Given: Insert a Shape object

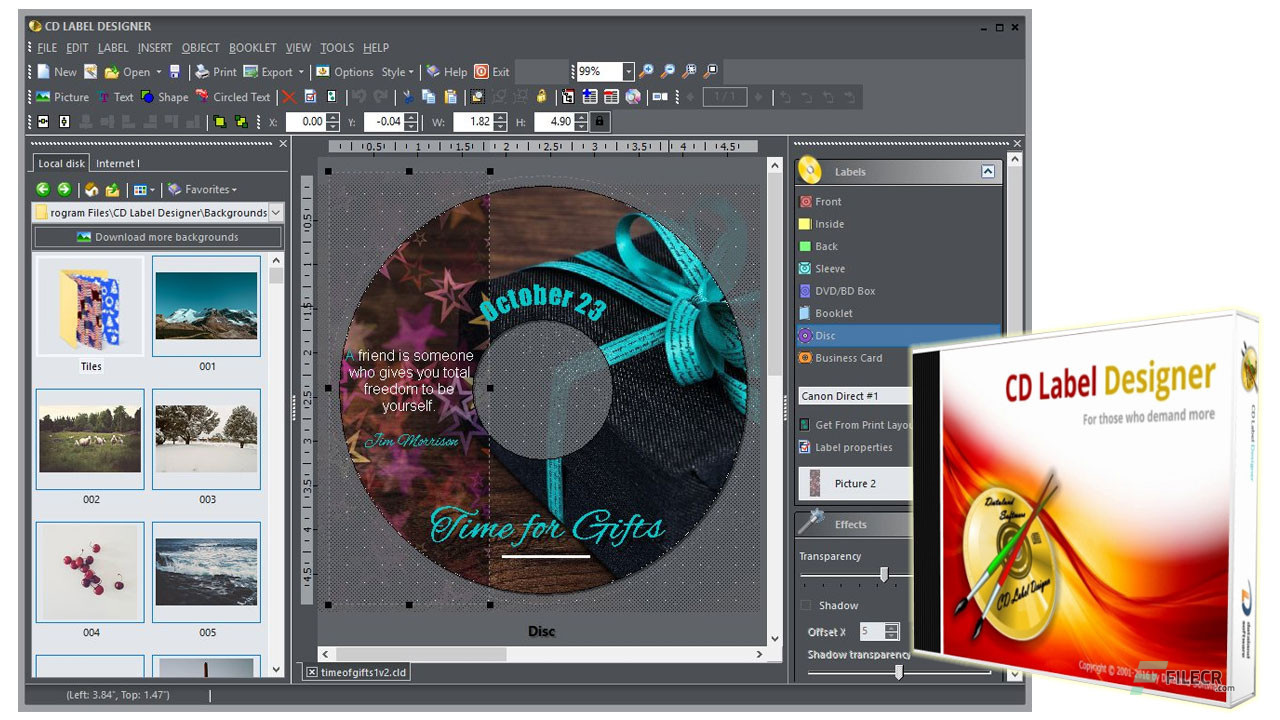Looking at the screenshot, I should tap(164, 97).
